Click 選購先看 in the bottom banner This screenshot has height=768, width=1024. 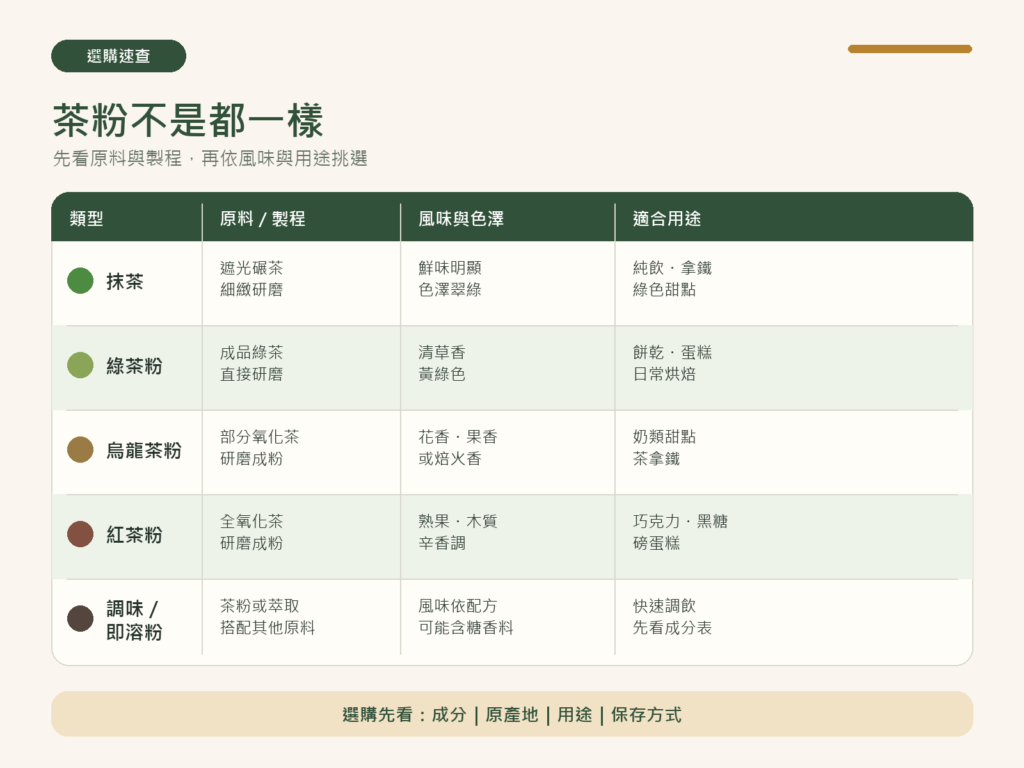coord(377,714)
